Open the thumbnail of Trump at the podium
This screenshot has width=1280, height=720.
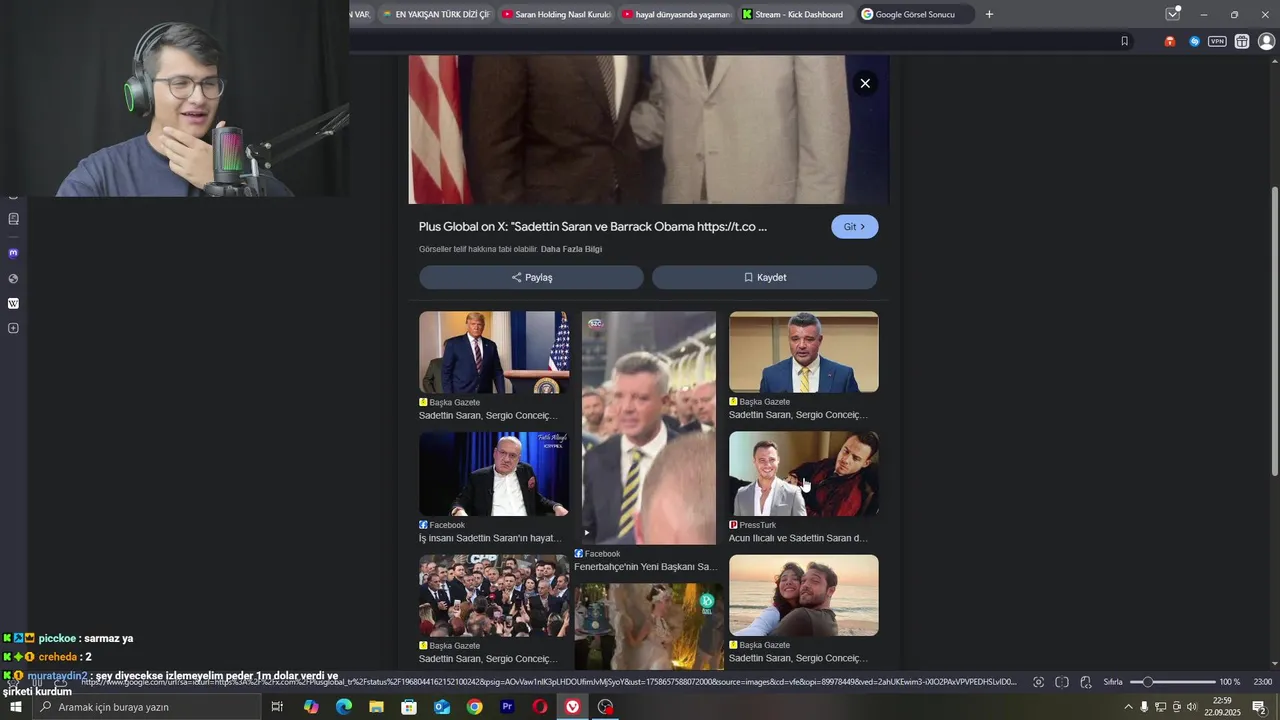[494, 352]
